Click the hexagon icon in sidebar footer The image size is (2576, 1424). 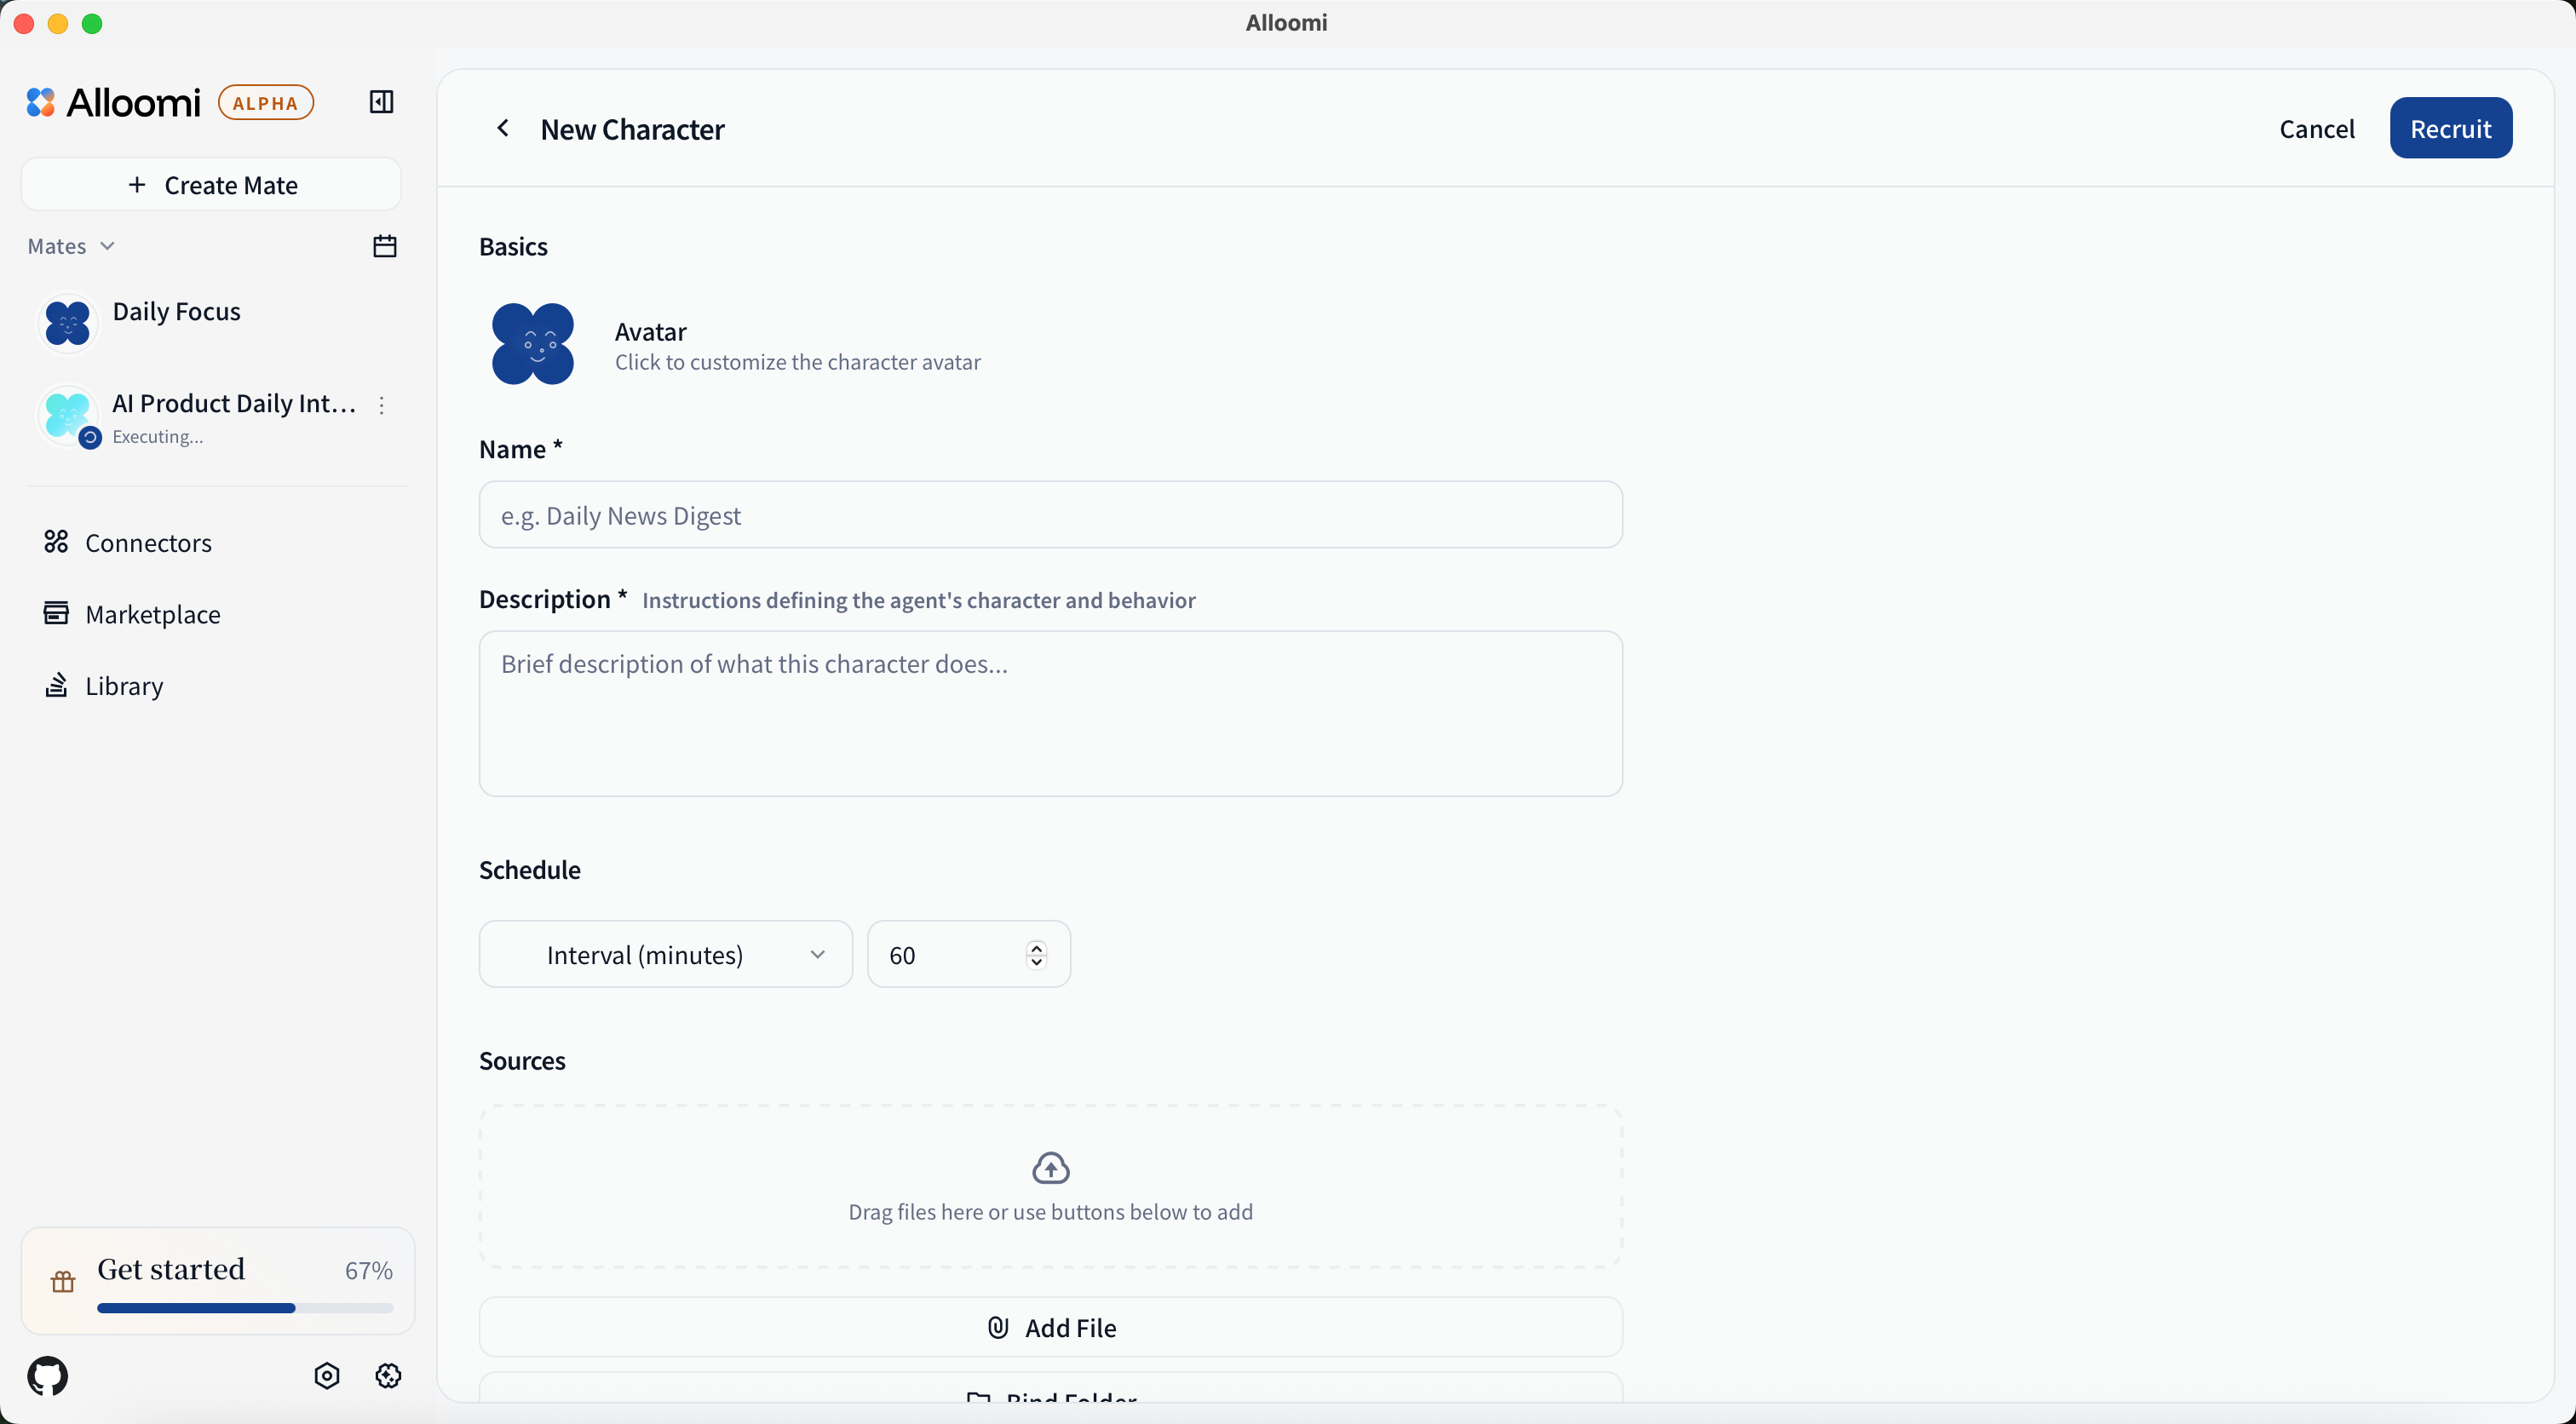[x=327, y=1376]
